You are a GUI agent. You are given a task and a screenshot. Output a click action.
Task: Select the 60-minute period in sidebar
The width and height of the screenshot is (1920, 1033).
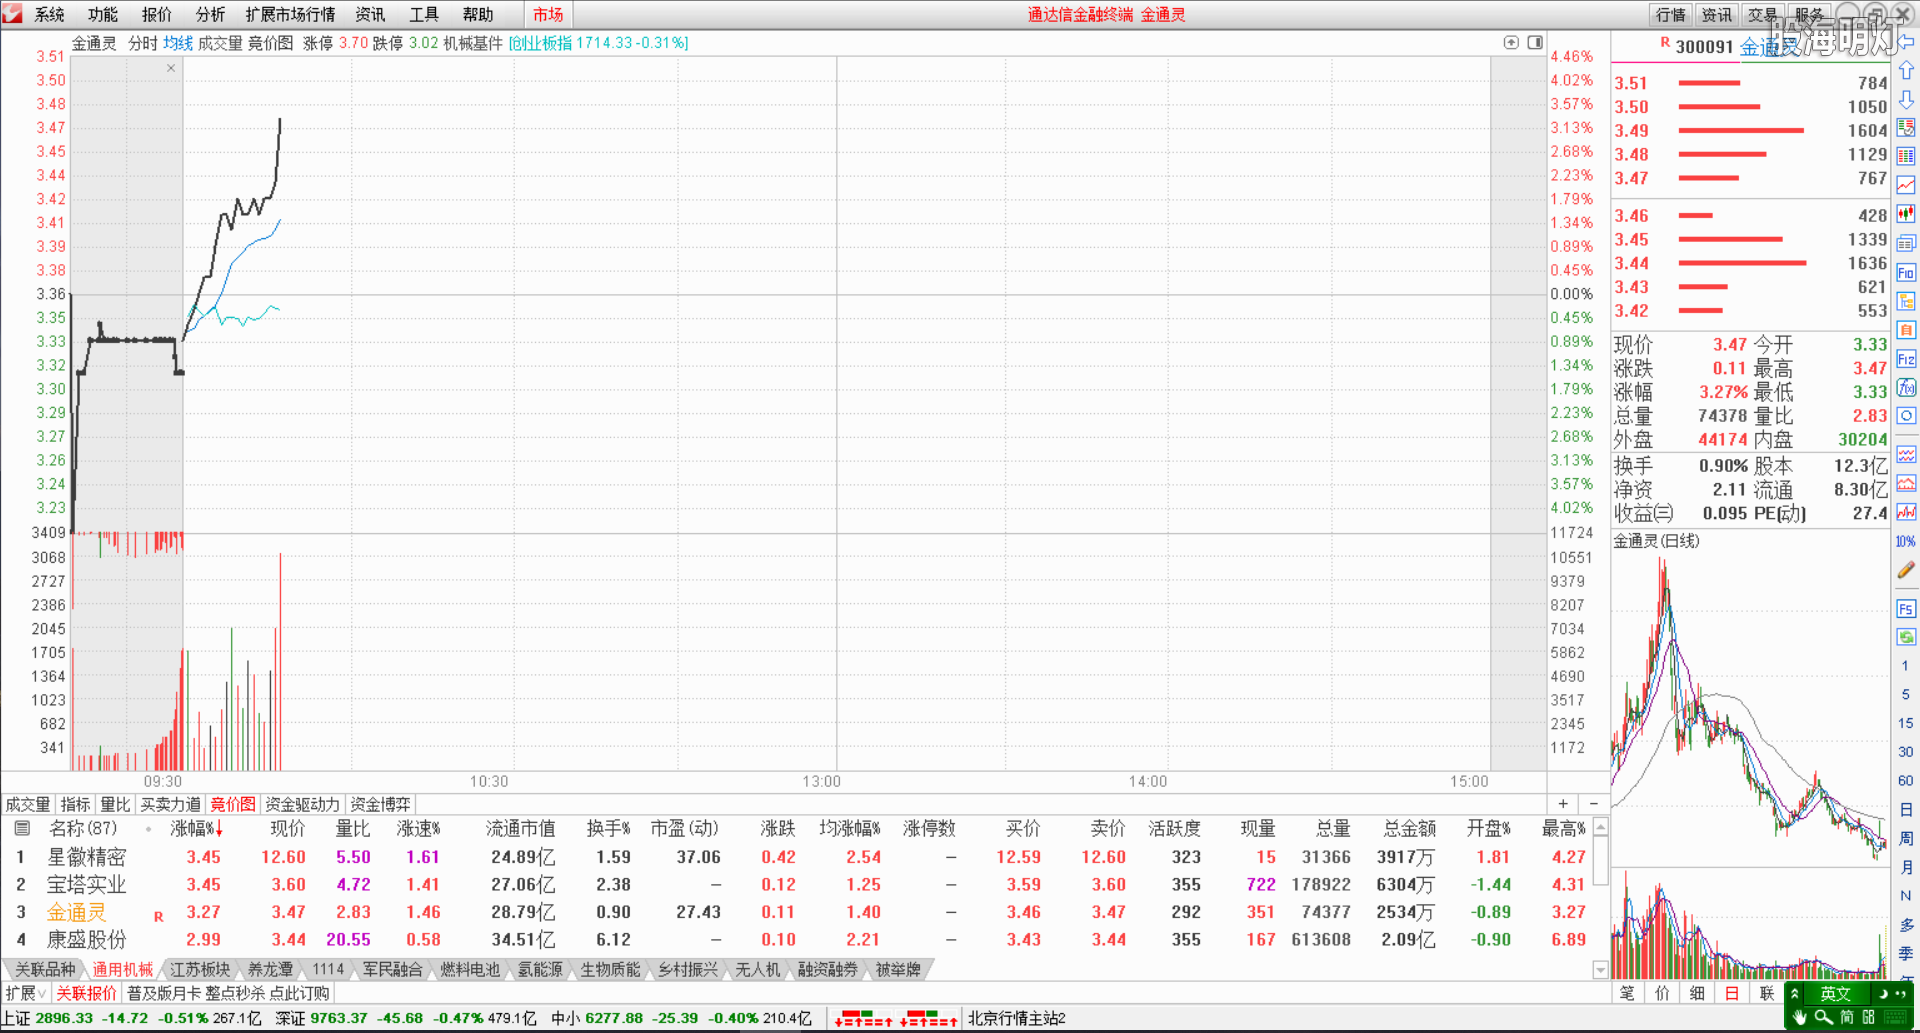click(x=1906, y=781)
